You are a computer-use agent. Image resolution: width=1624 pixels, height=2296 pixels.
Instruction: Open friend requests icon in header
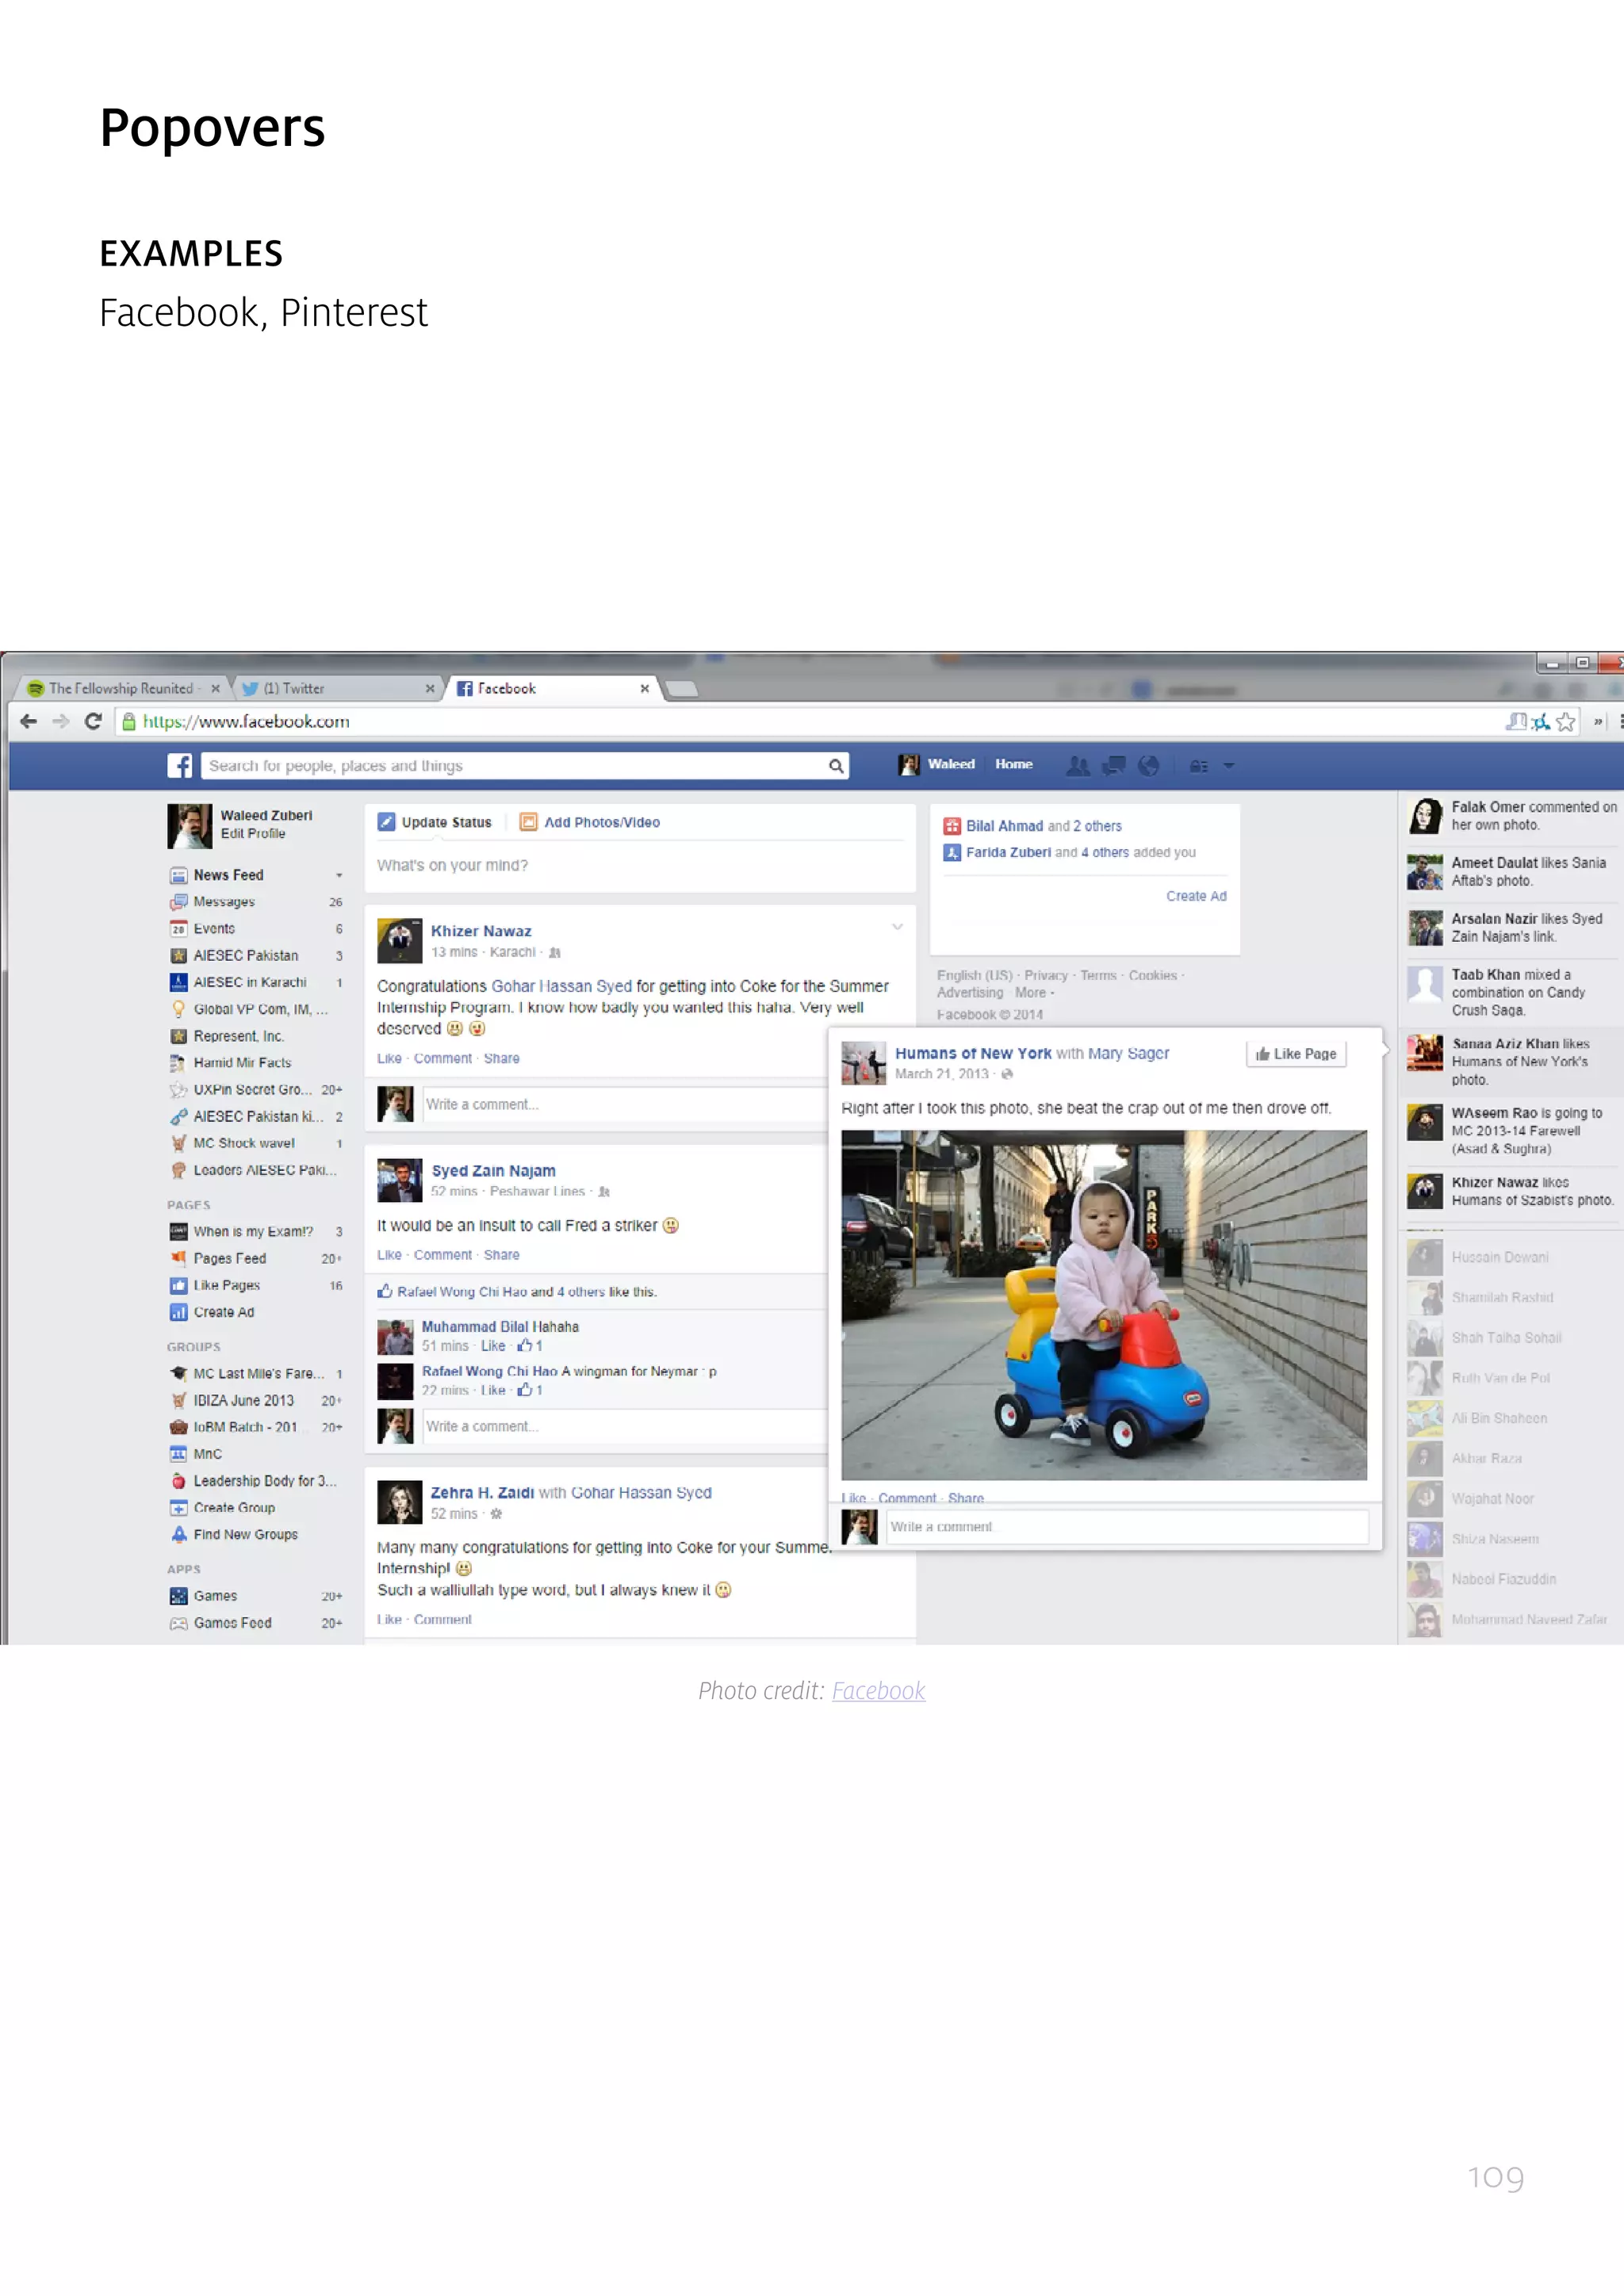point(1077,766)
